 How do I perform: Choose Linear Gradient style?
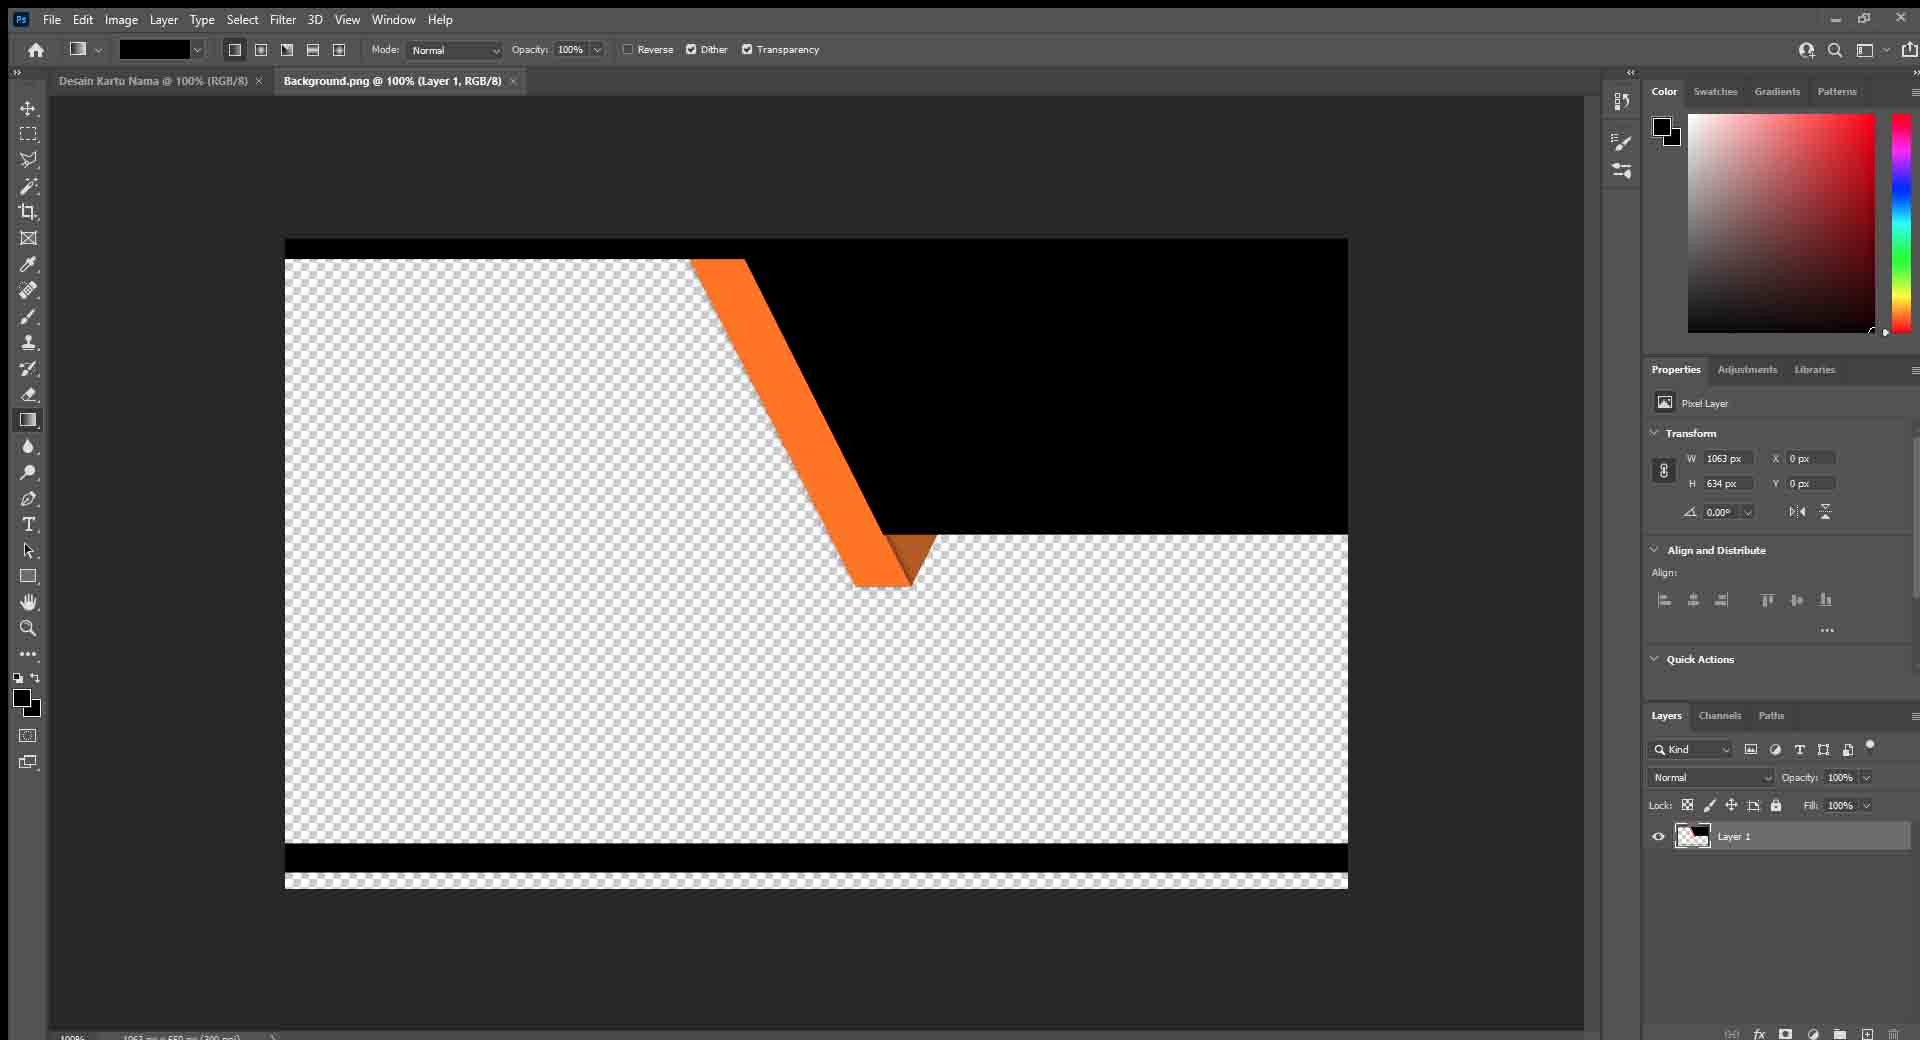coord(235,50)
